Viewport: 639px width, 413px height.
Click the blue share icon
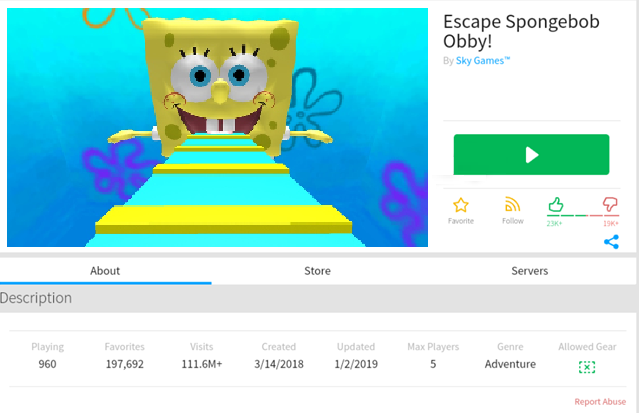611,242
